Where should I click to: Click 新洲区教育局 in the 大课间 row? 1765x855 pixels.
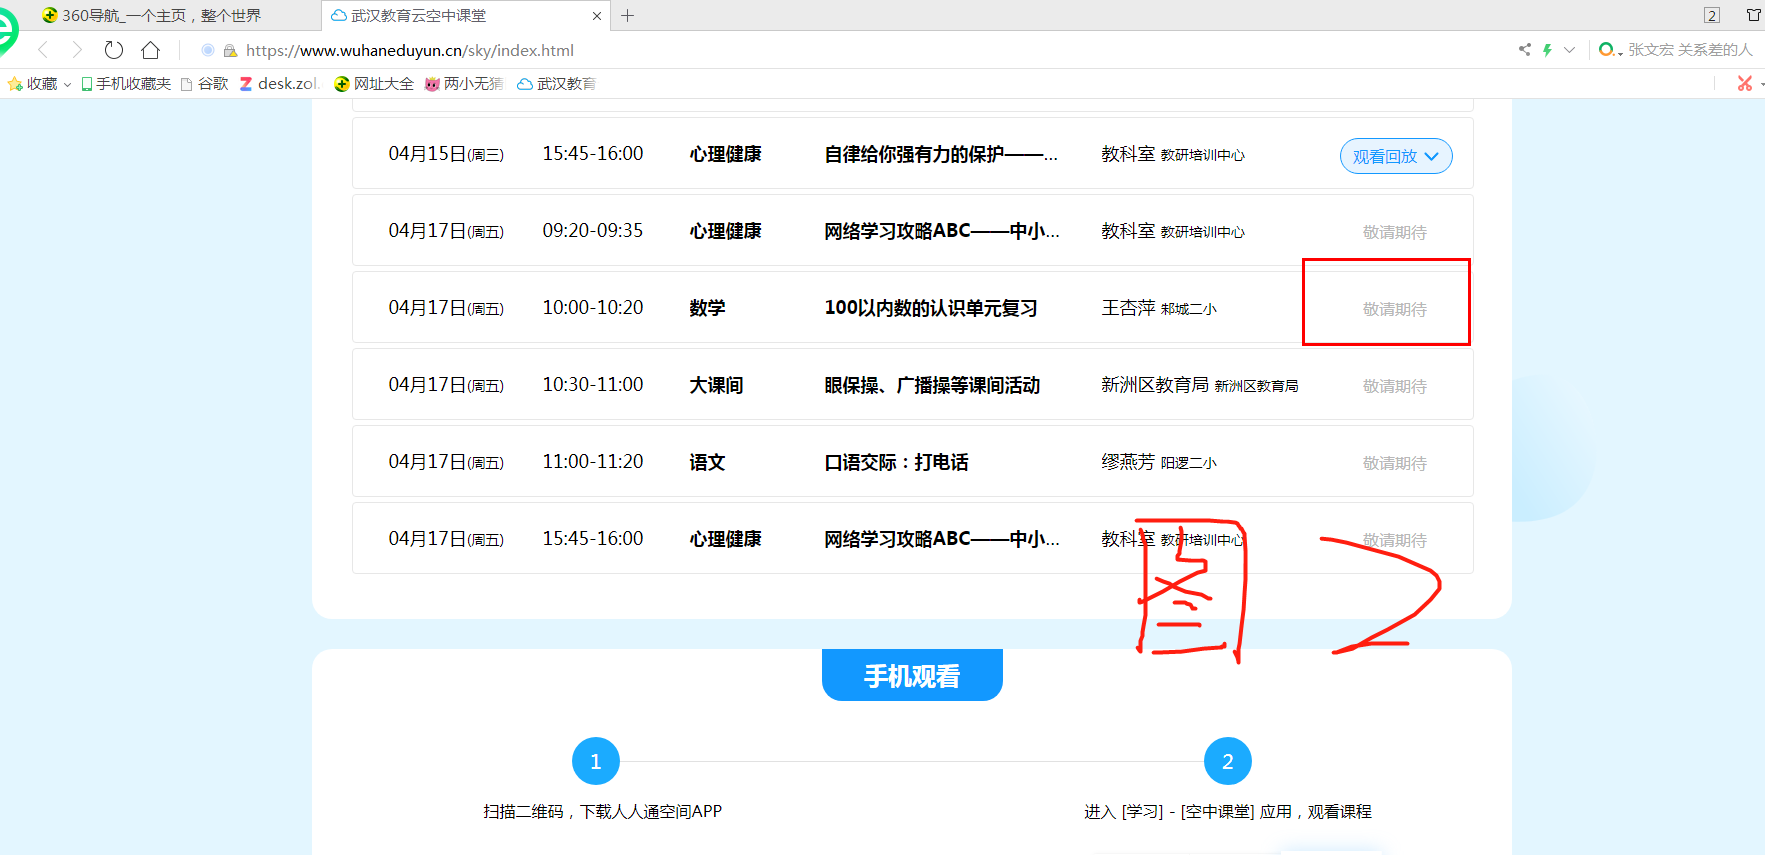coord(1155,385)
